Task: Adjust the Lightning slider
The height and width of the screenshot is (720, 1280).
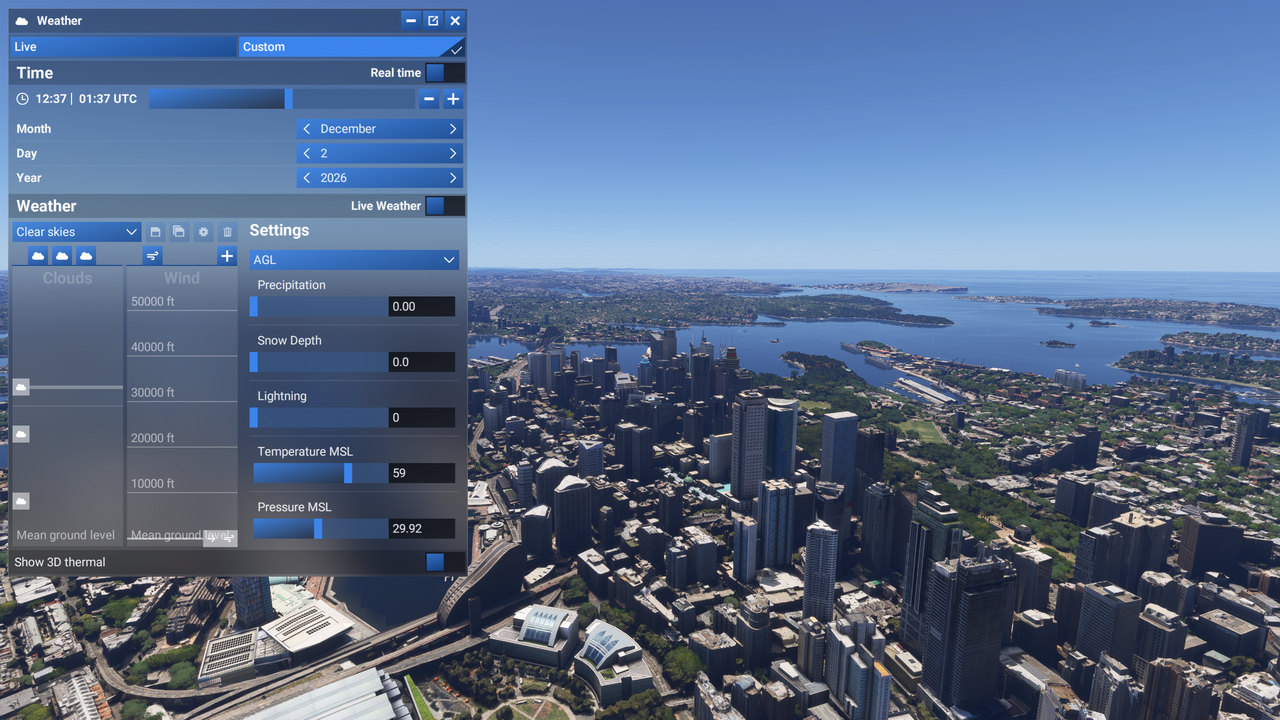Action: coord(319,418)
